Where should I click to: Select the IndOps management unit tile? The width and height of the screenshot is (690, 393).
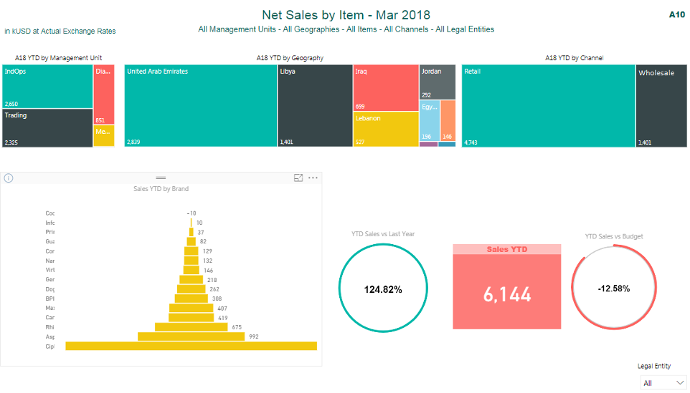tap(48, 86)
